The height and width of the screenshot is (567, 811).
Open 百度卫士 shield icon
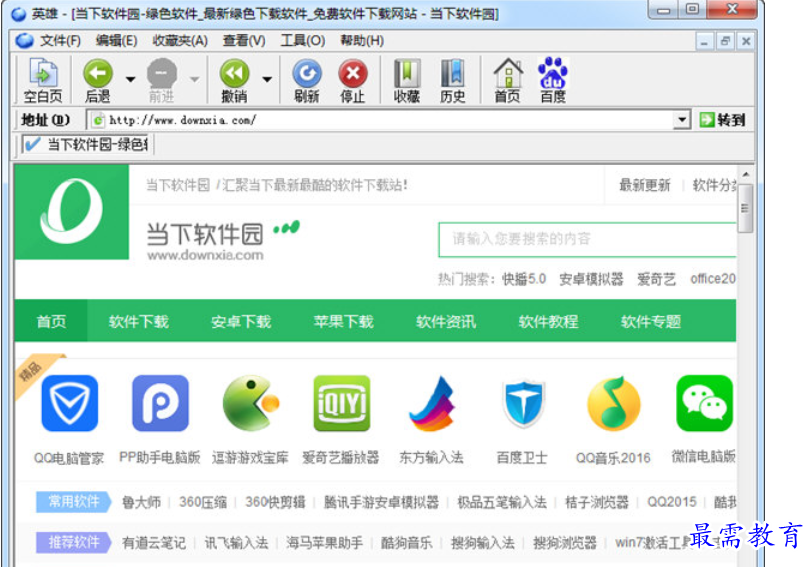pyautogui.click(x=523, y=403)
